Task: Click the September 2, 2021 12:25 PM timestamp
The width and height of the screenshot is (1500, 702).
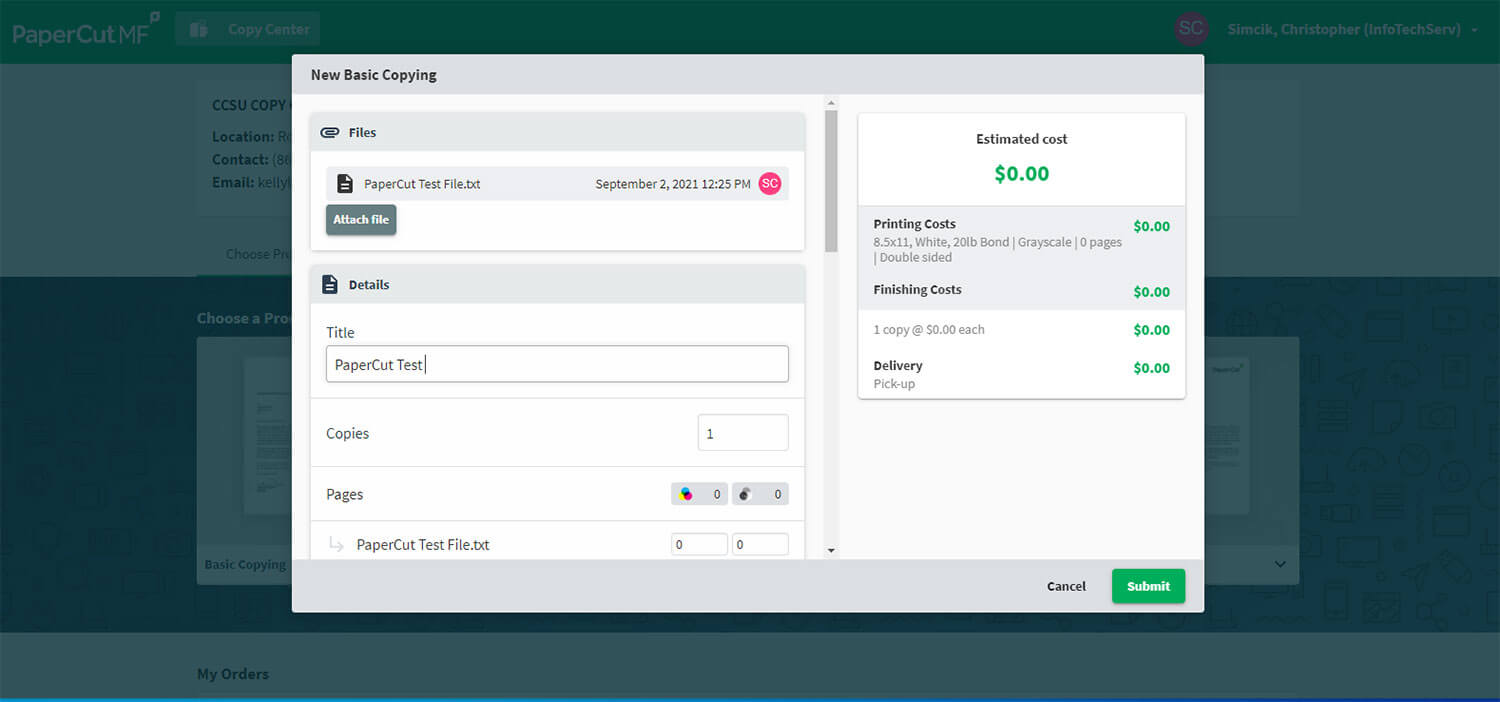Action: pyautogui.click(x=673, y=184)
